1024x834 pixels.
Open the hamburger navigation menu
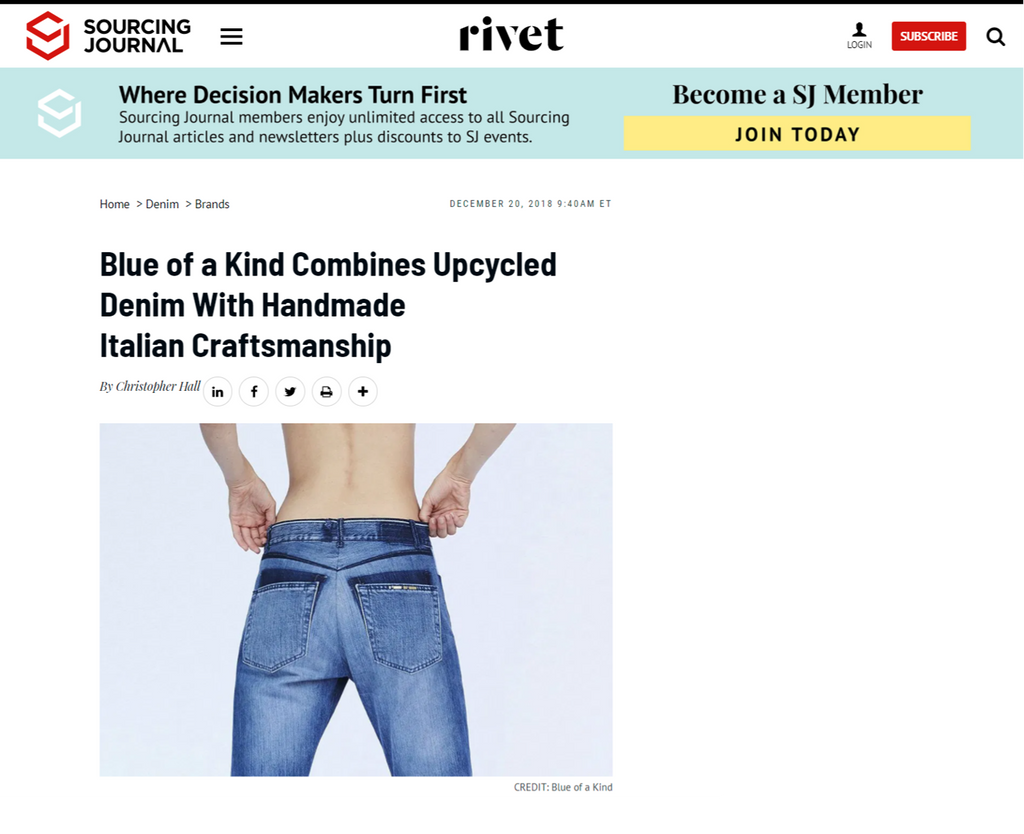[x=231, y=37]
